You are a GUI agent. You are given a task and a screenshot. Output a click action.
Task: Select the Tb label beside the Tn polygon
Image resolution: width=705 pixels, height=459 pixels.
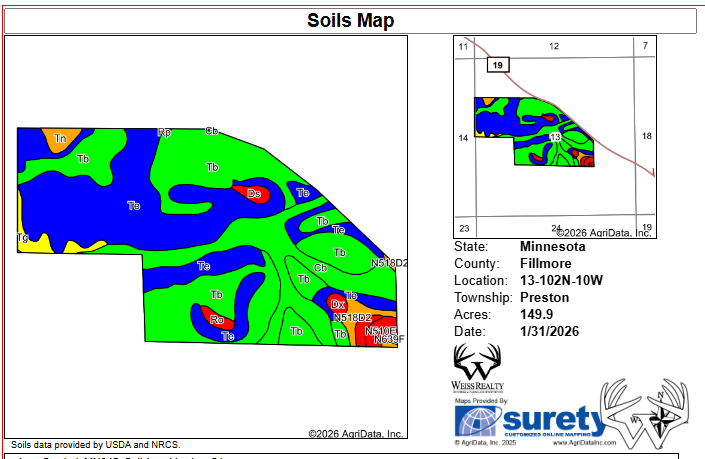83,159
